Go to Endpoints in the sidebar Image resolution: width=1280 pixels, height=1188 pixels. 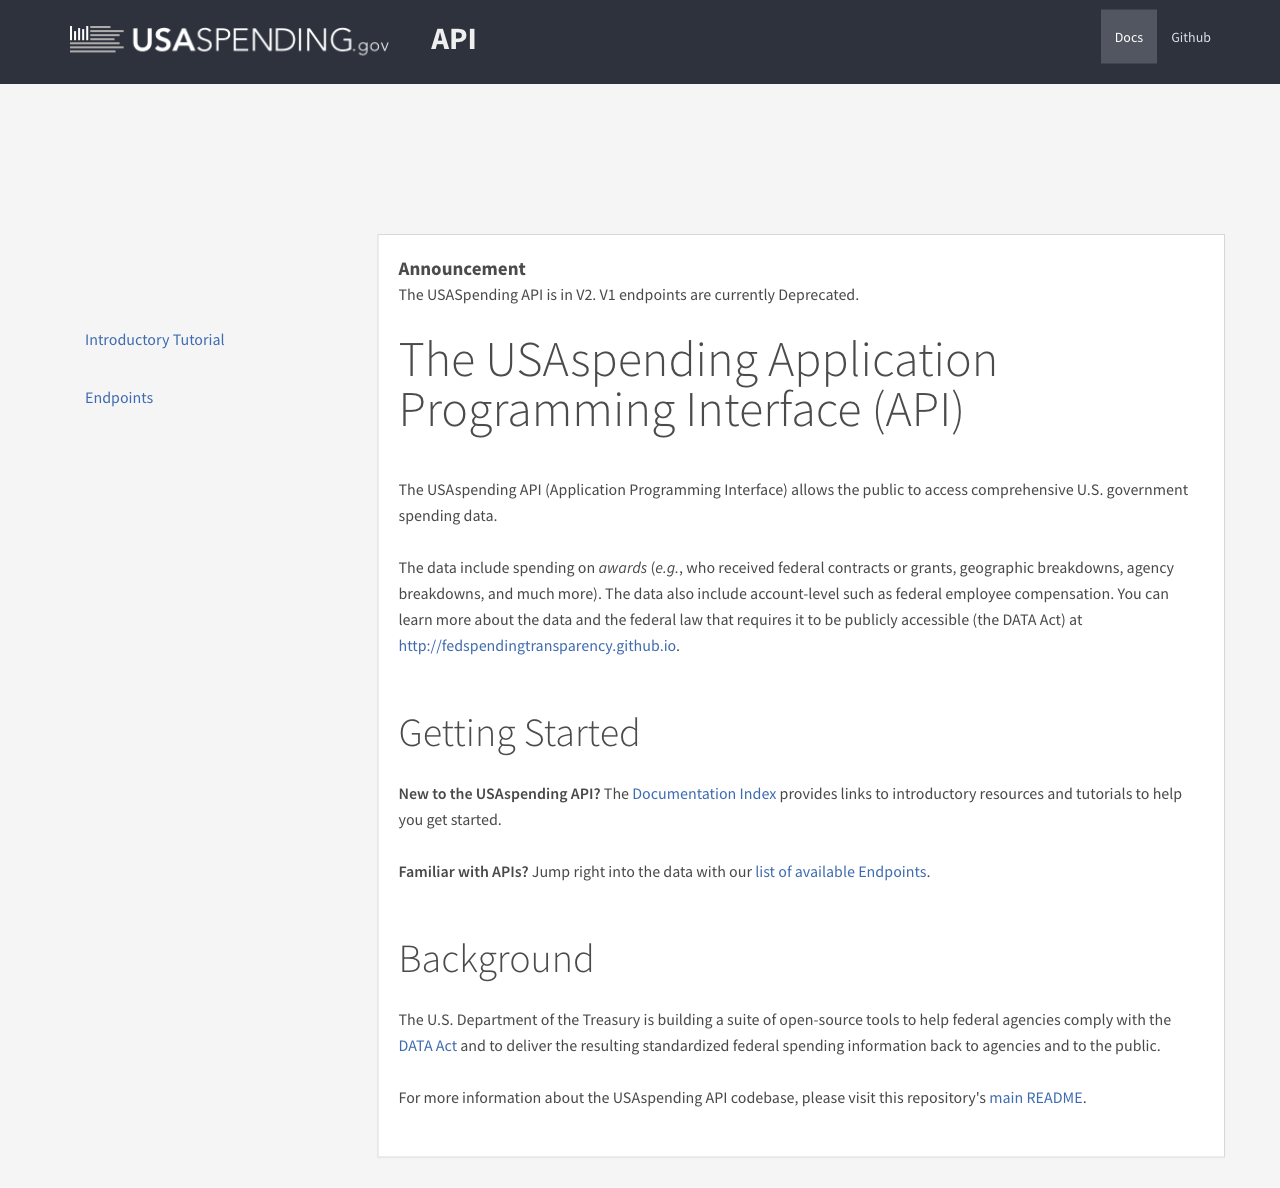[x=119, y=398]
